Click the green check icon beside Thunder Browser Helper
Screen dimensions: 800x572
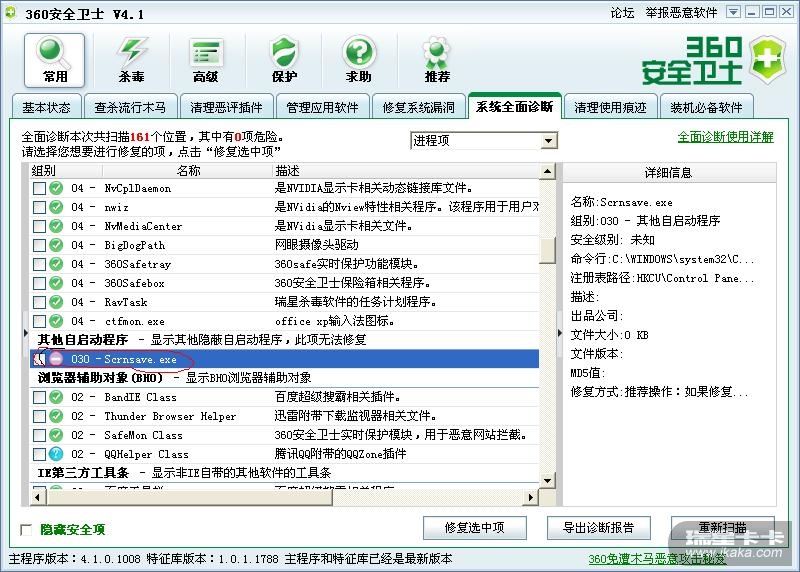point(56,416)
